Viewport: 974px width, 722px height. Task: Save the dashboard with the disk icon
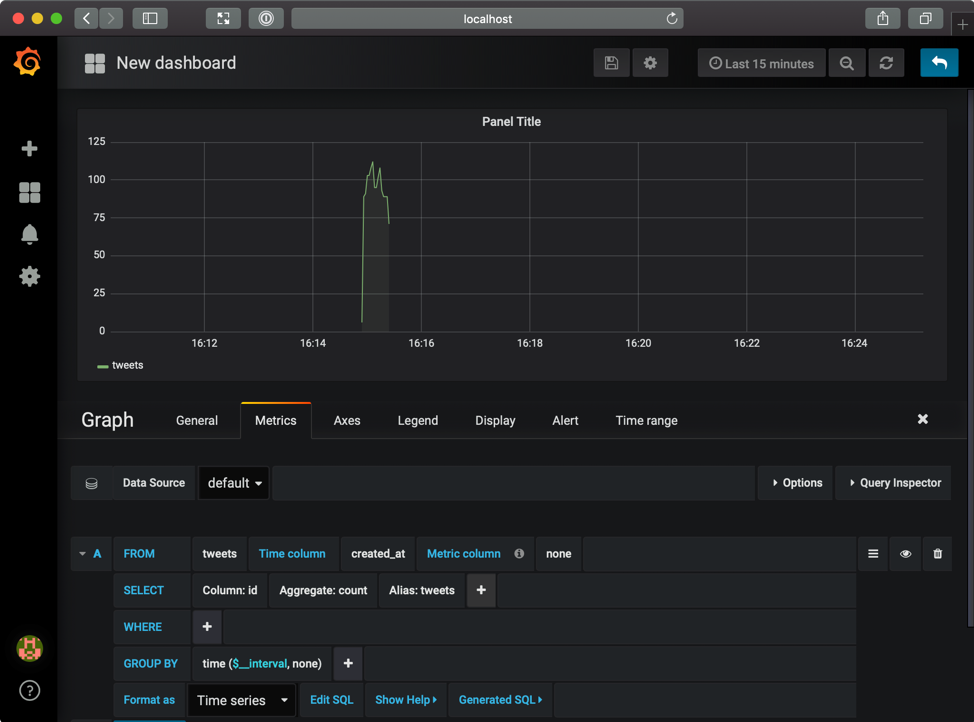[x=611, y=63]
